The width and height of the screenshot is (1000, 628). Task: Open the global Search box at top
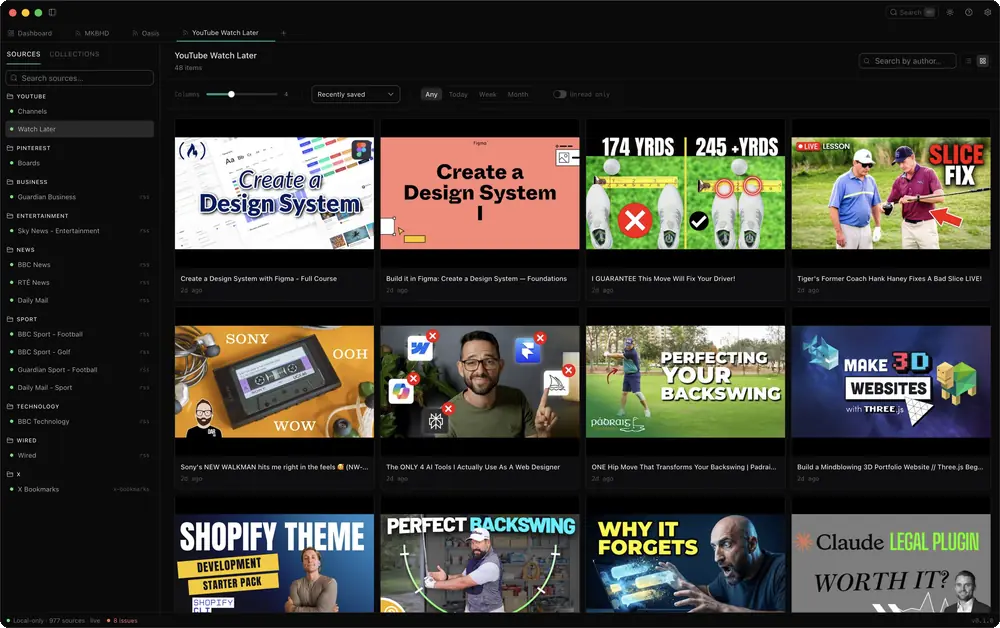[x=912, y=12]
